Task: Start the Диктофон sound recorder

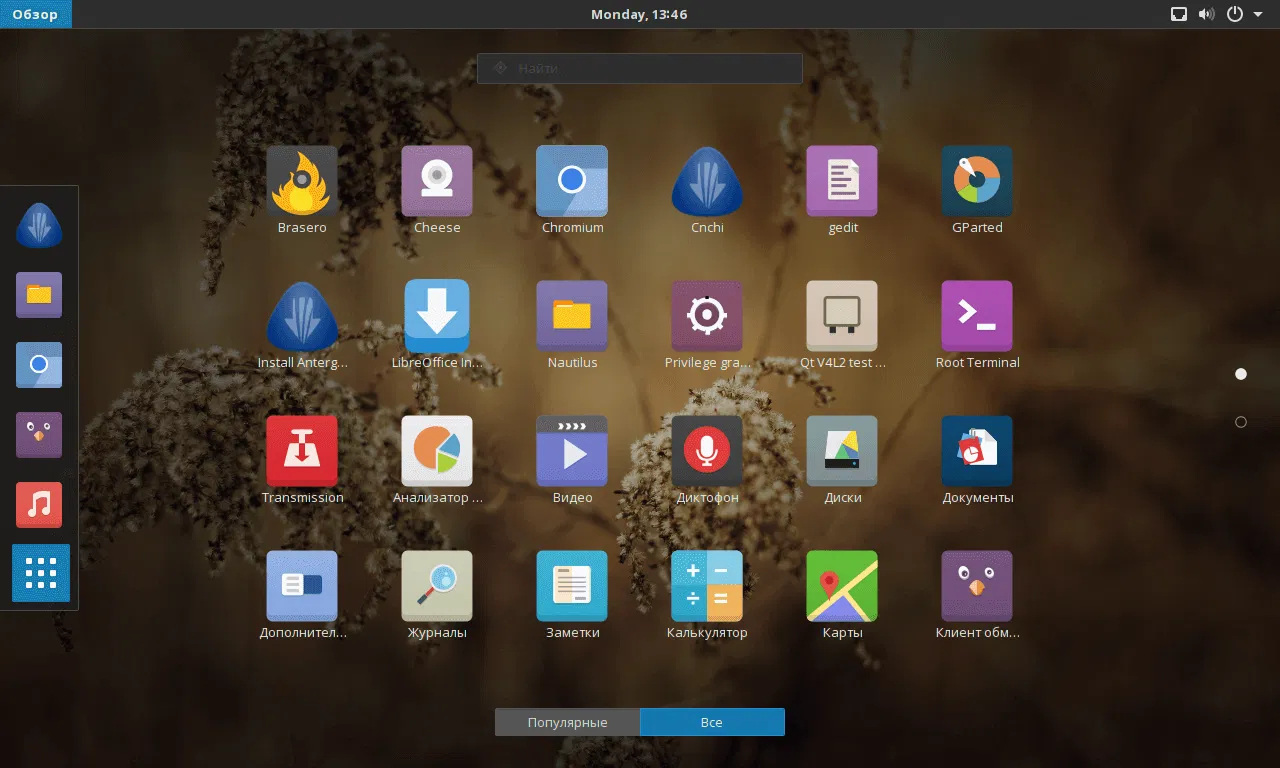Action: click(707, 451)
